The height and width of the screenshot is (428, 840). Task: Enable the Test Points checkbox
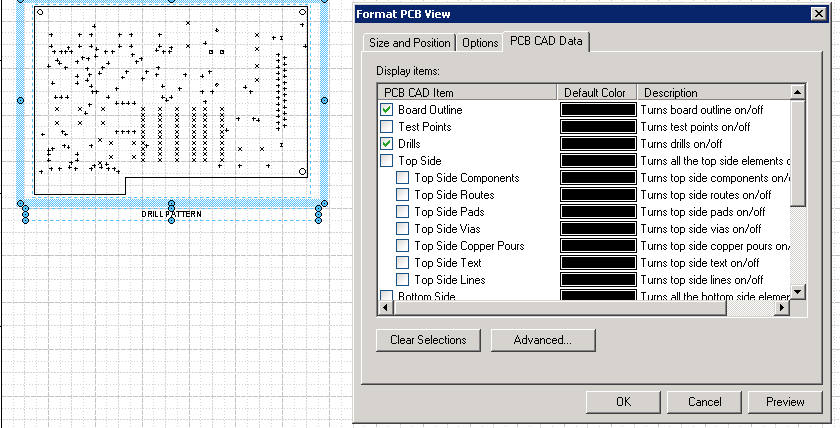point(386,127)
